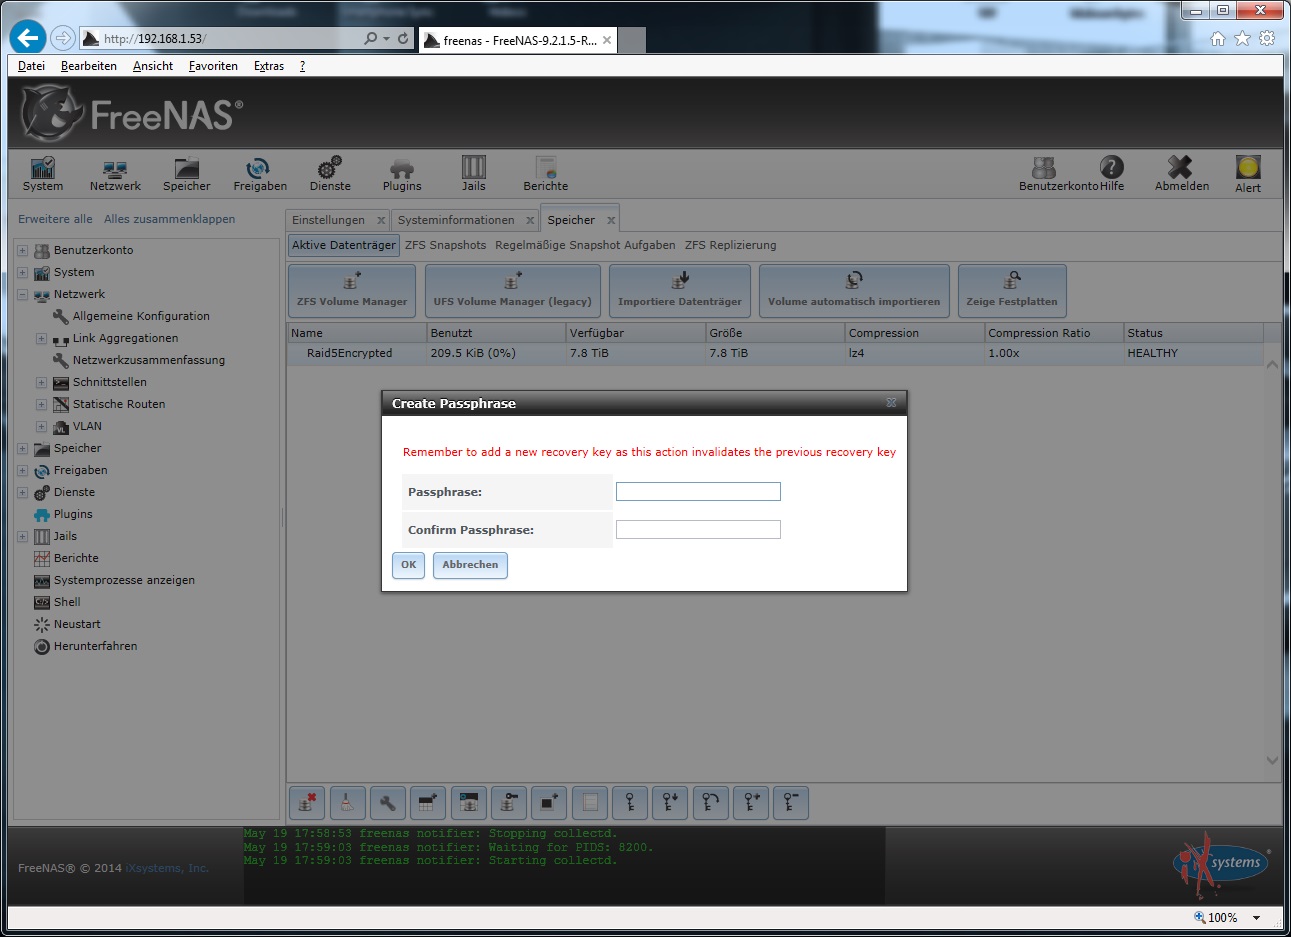Expand the Statische Routen tree node

point(41,404)
